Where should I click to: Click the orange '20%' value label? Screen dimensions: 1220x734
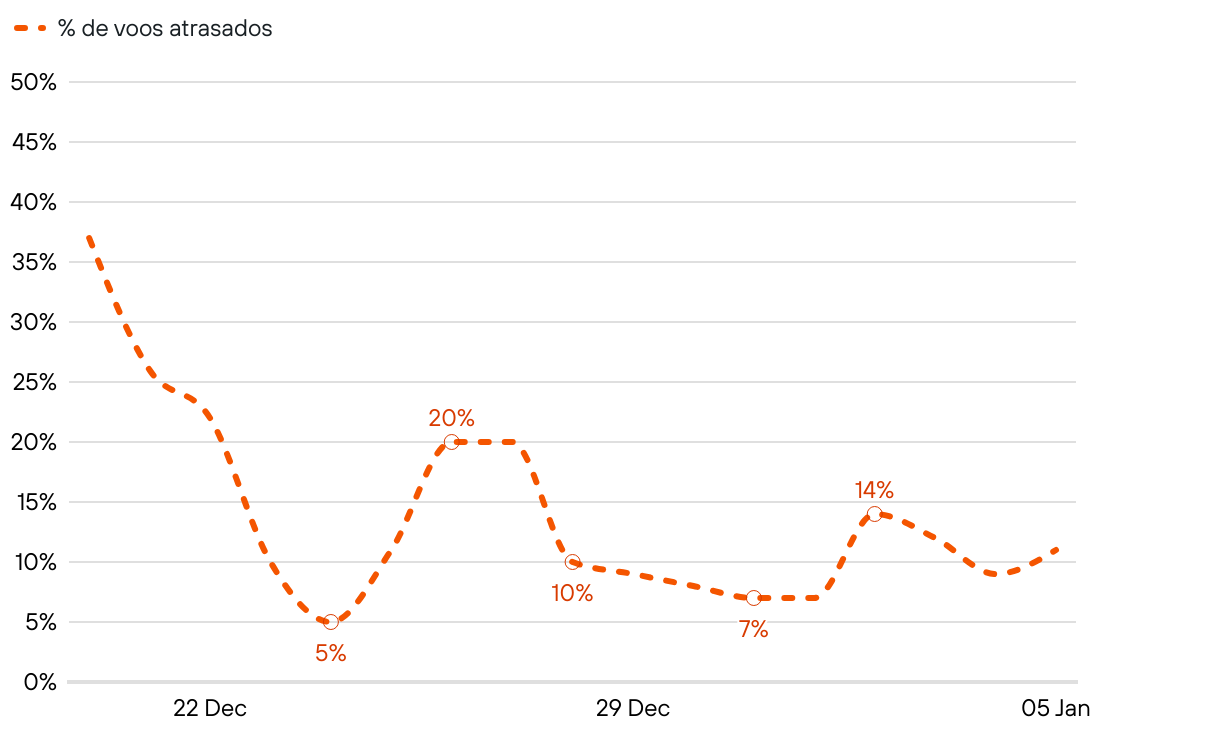coord(451,418)
